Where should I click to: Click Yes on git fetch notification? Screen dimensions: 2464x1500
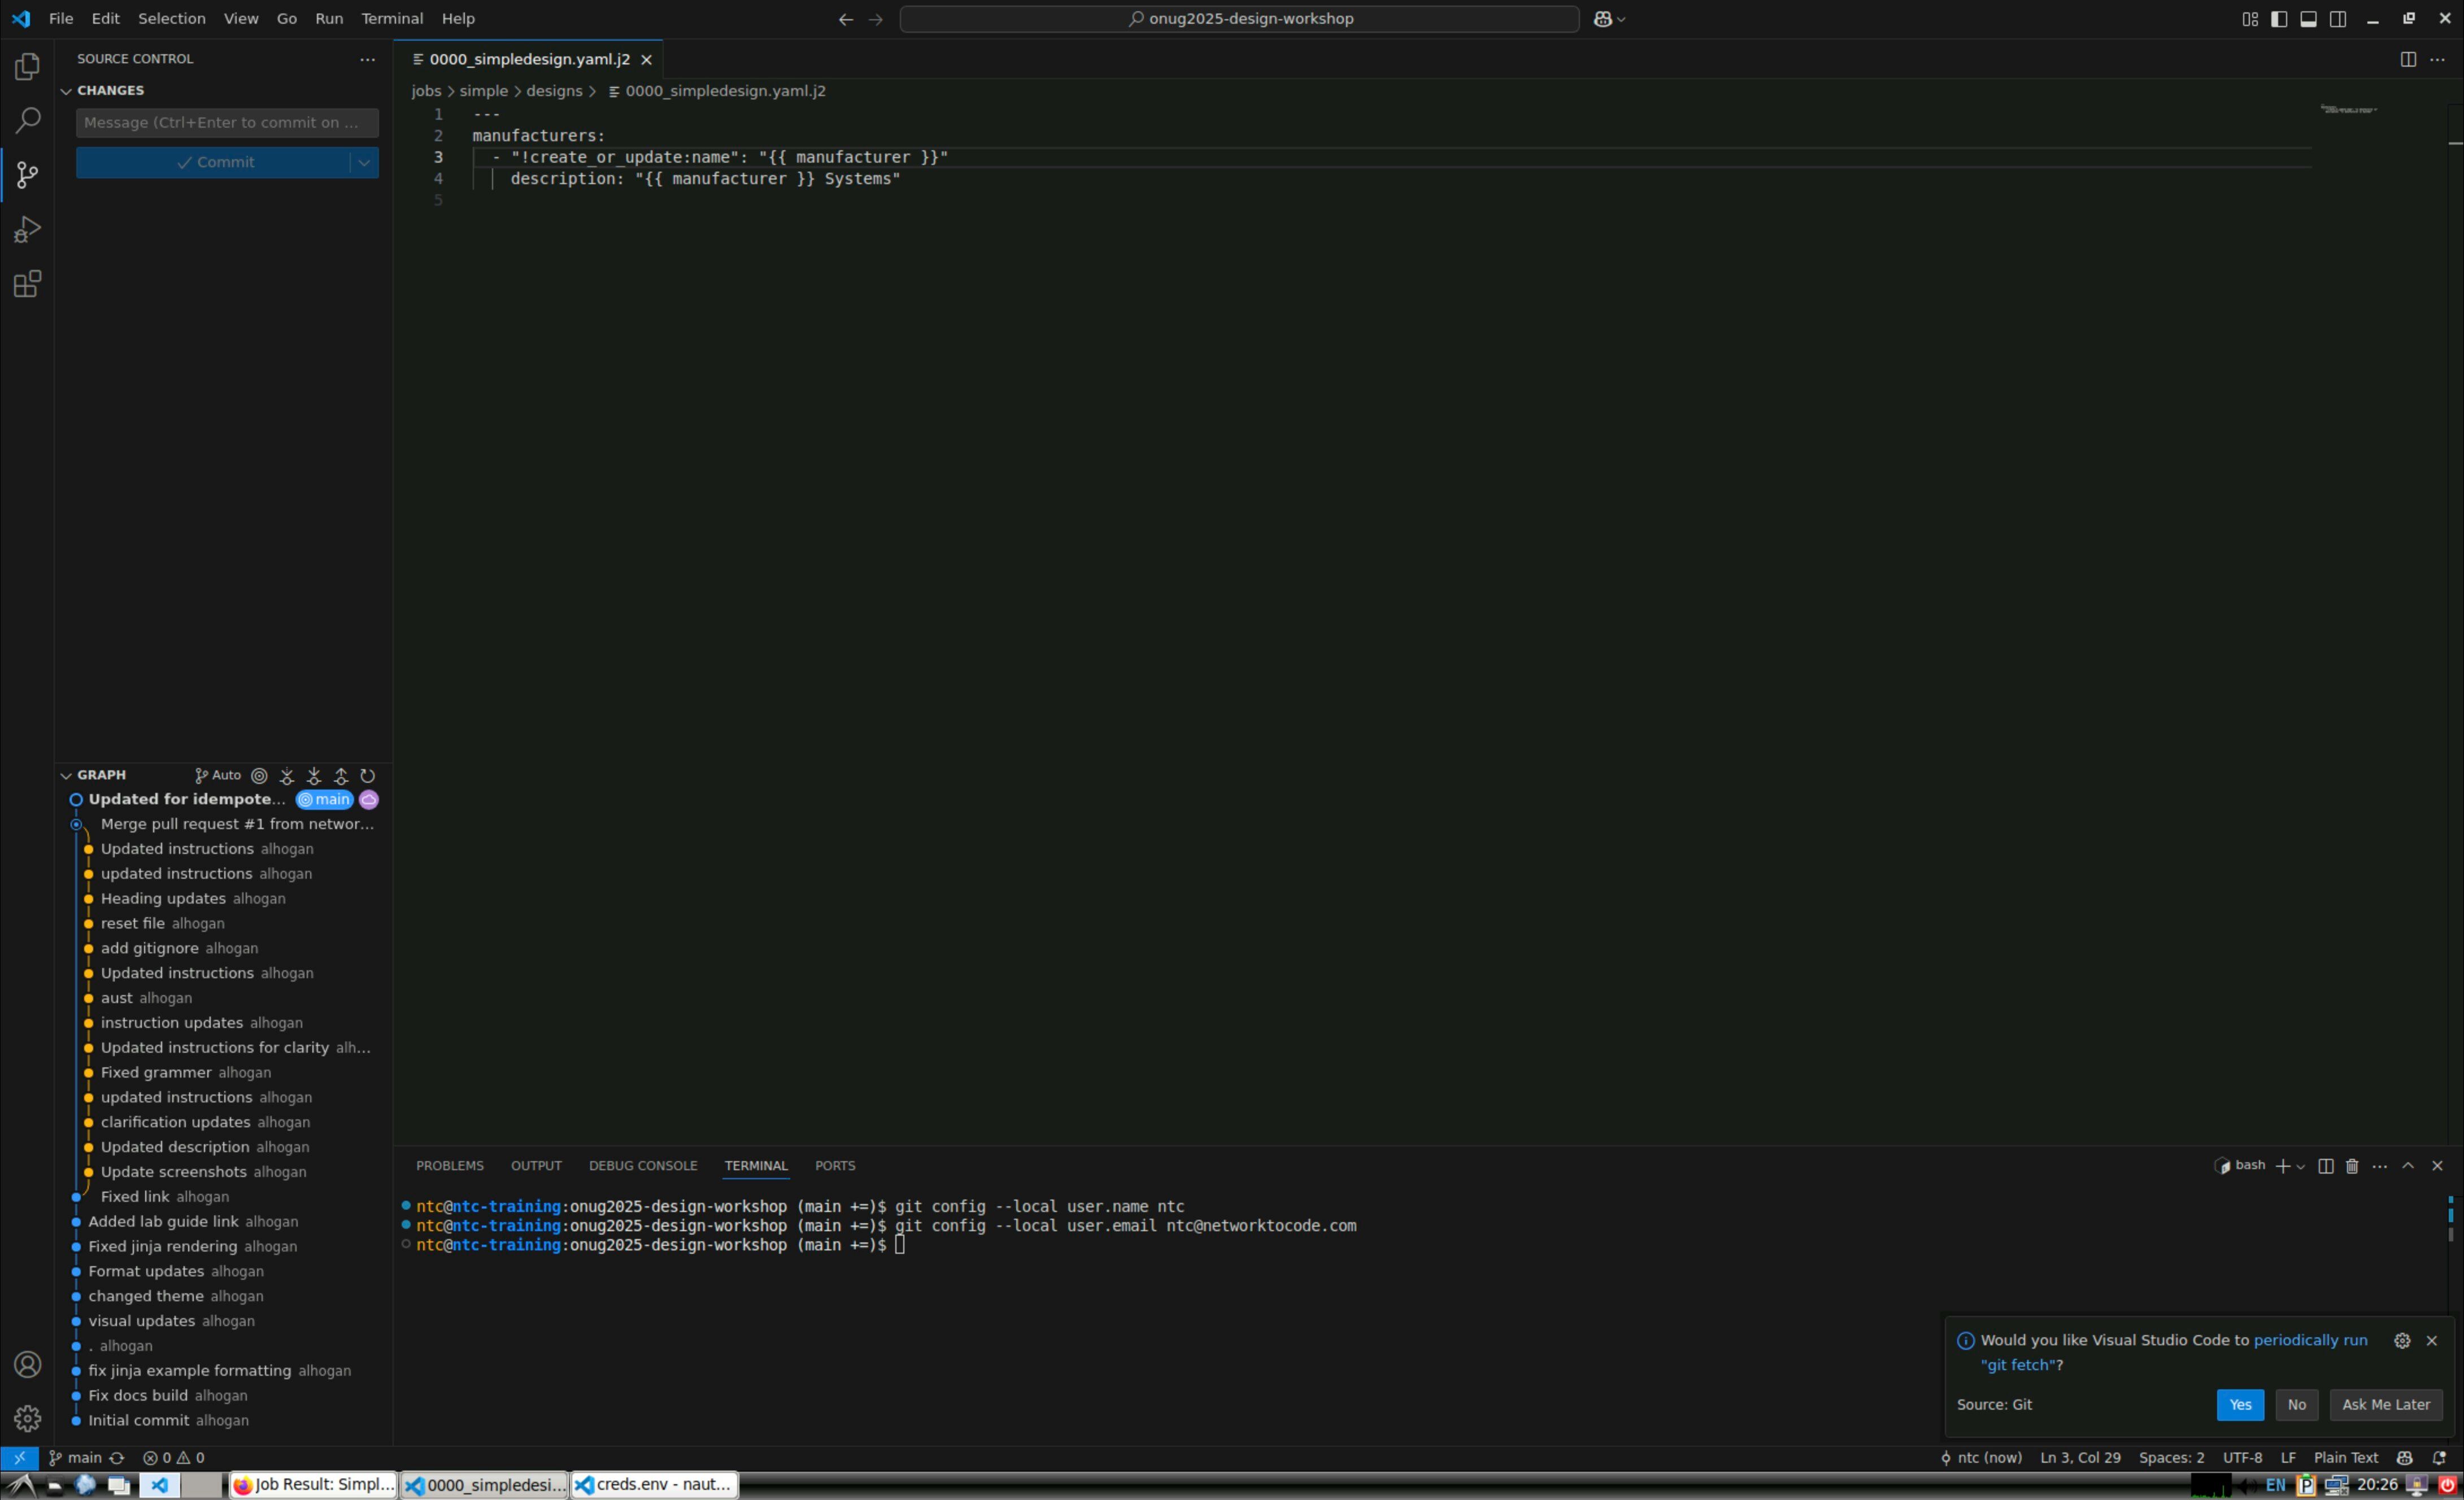[2239, 1405]
